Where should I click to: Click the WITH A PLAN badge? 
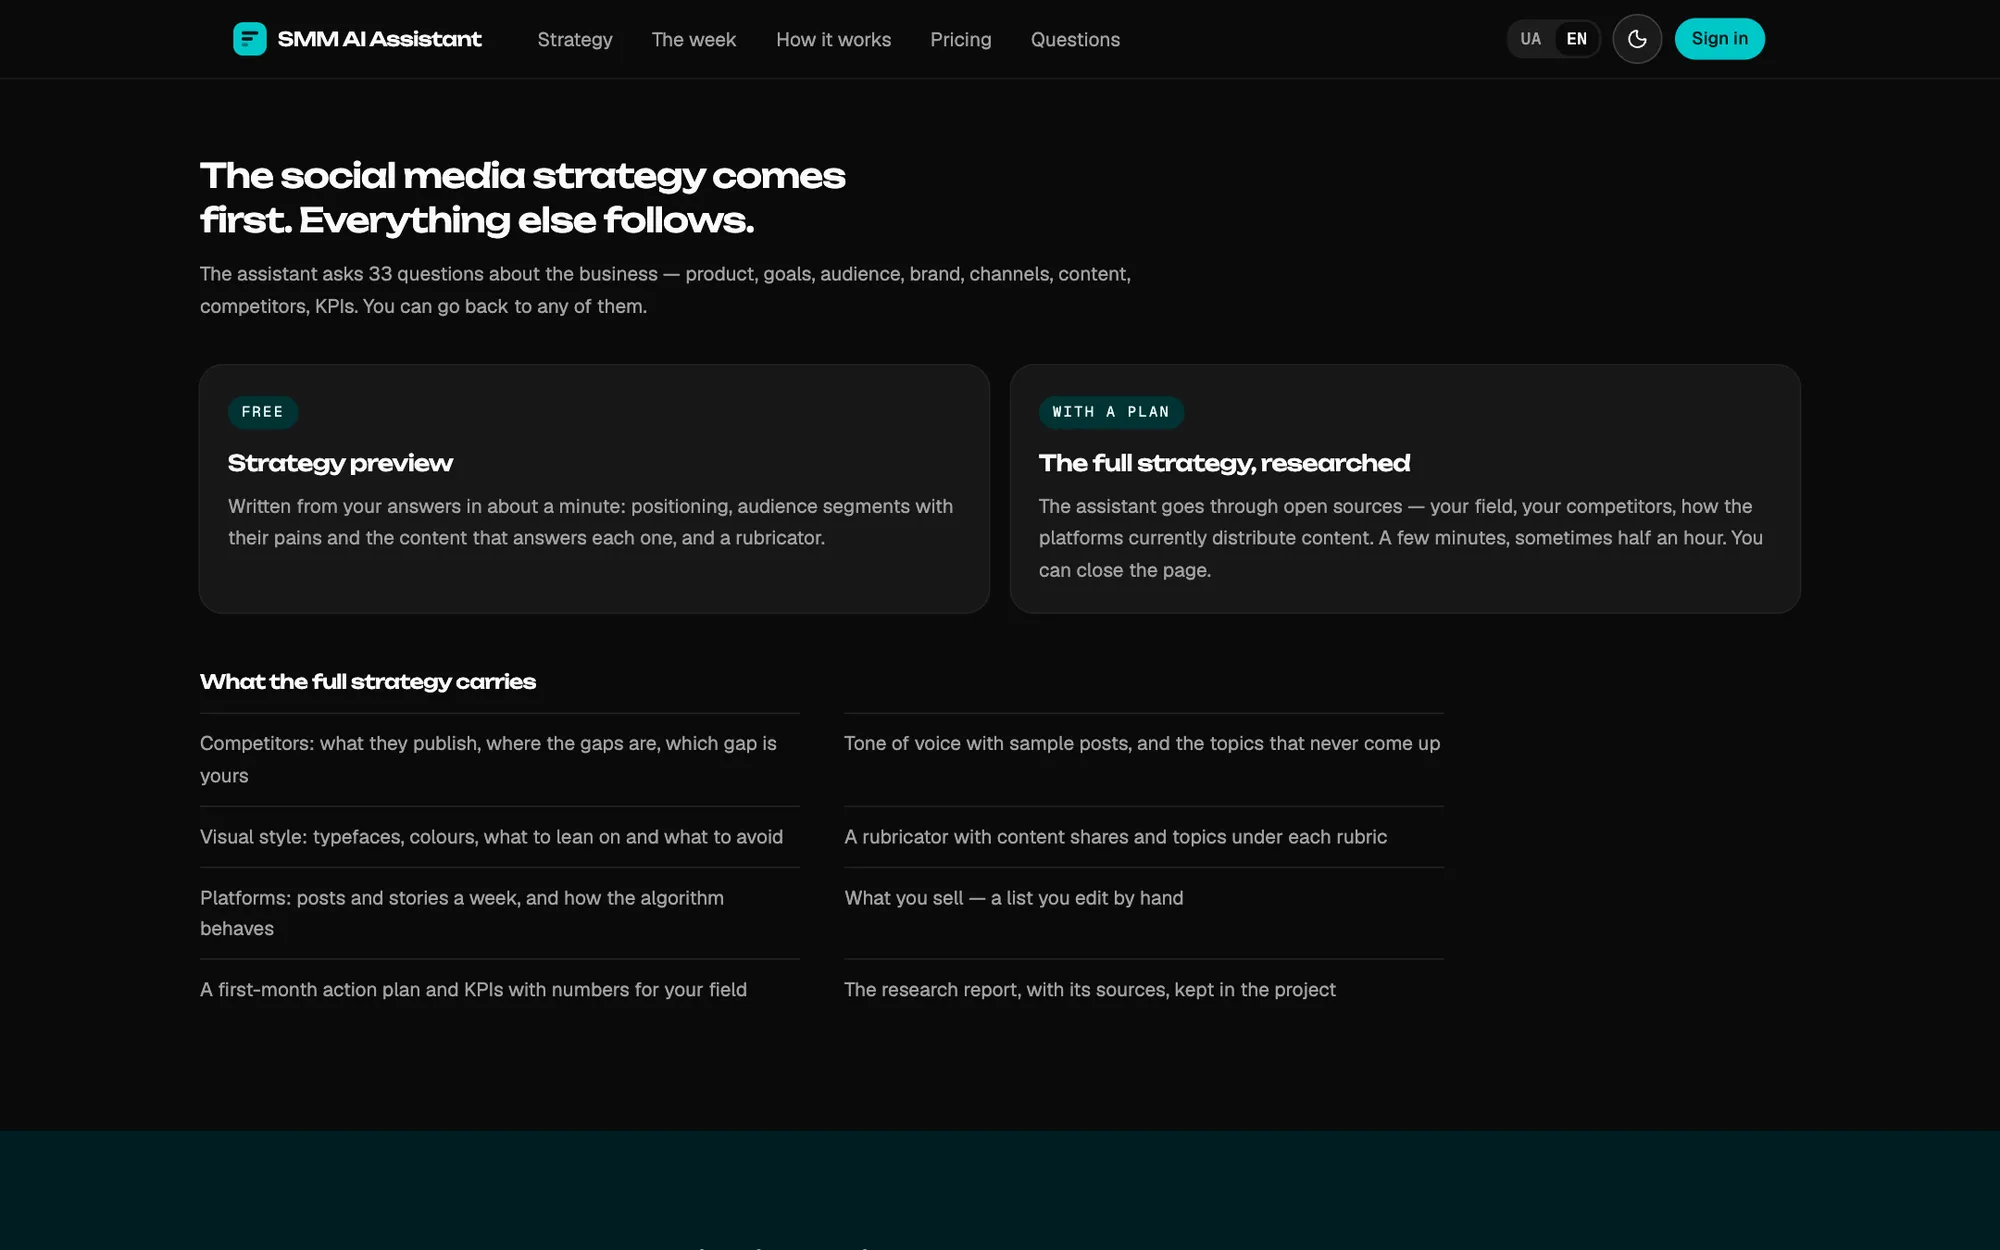pos(1111,412)
